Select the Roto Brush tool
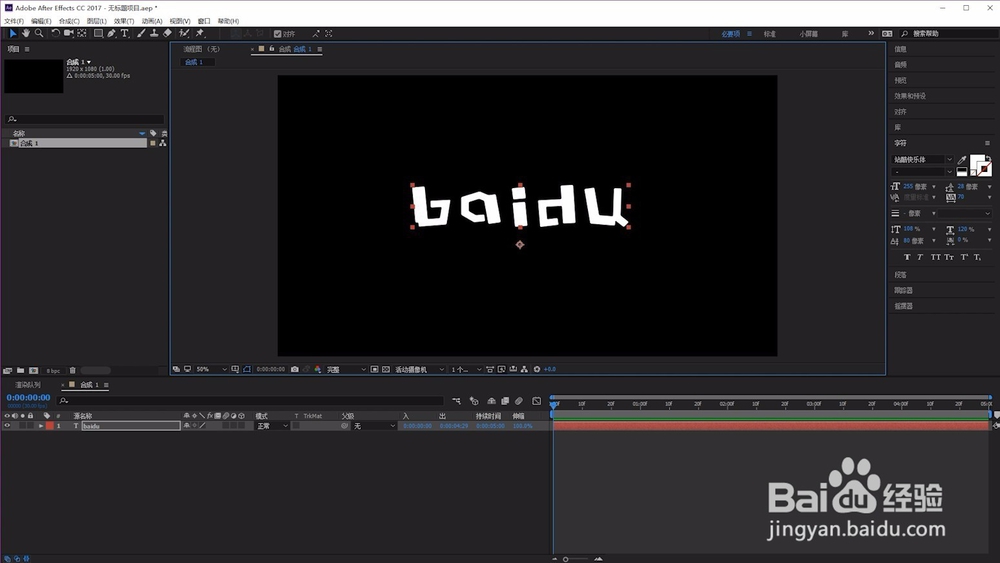1000x563 pixels. point(184,33)
